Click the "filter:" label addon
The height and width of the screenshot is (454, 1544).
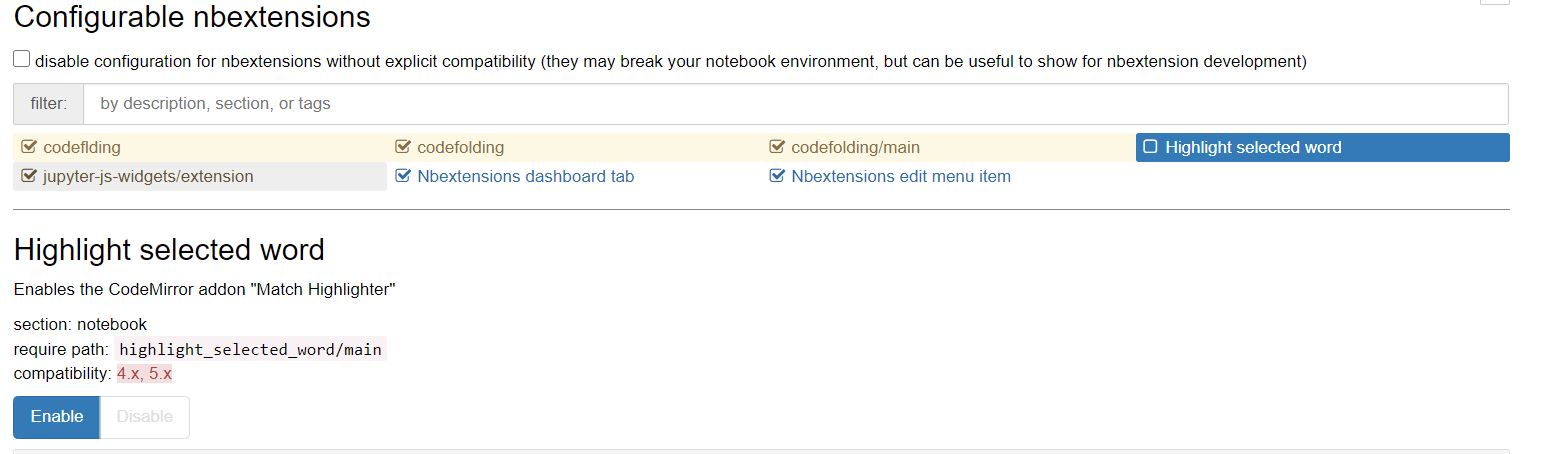[x=48, y=104]
